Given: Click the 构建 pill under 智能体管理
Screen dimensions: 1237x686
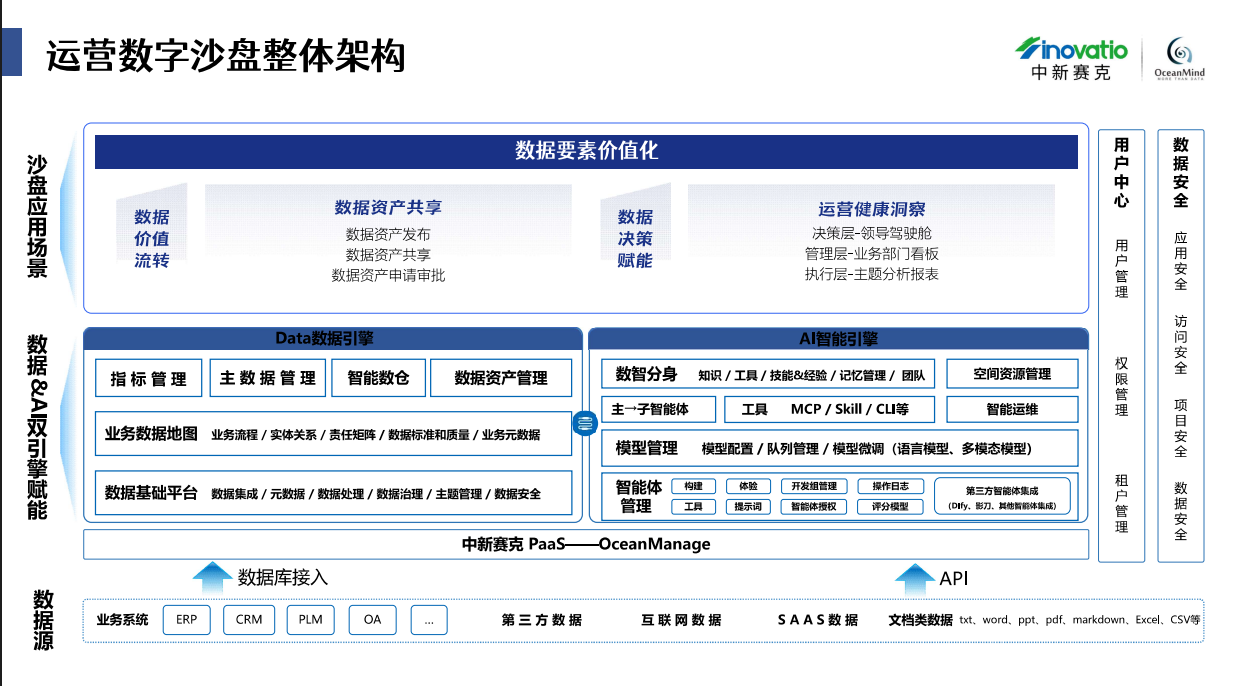Looking at the screenshot, I should point(693,486).
